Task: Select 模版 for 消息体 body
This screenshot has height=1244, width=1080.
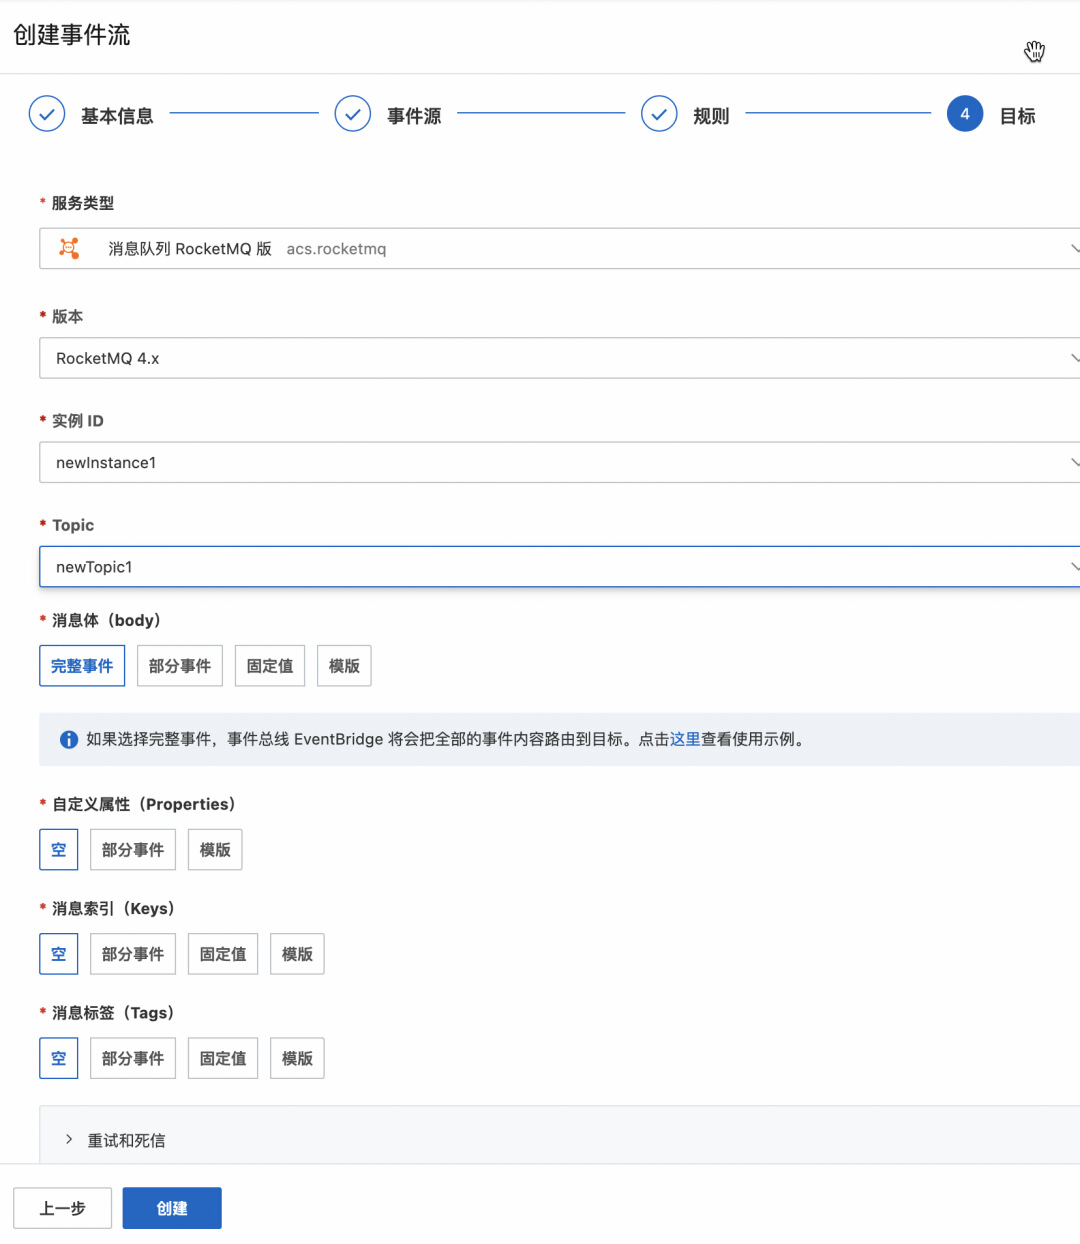Action: [x=344, y=666]
